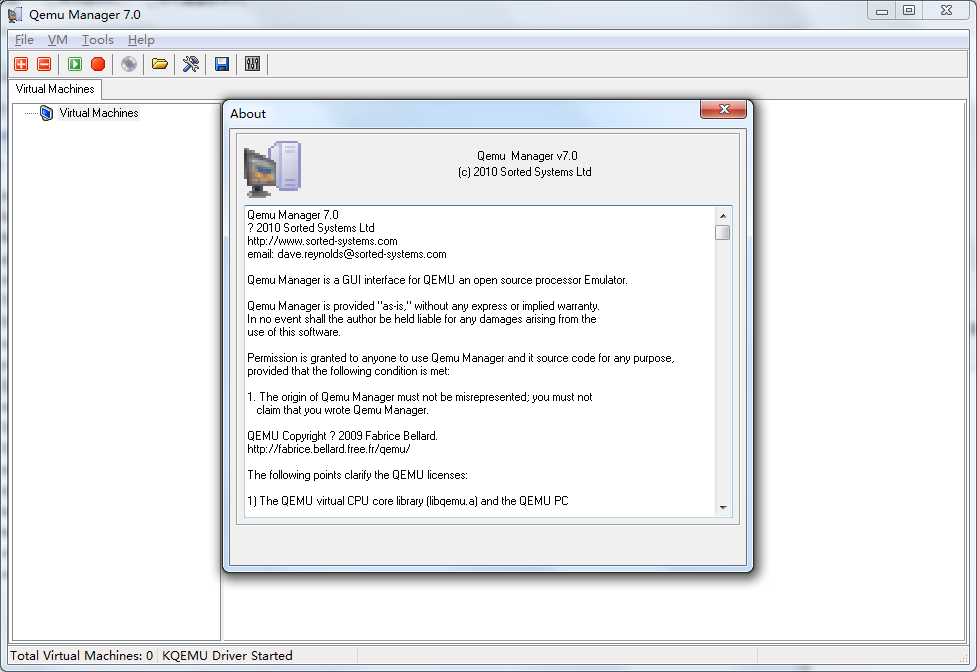Stop VM with red circle icon
The height and width of the screenshot is (672, 977).
[x=98, y=64]
